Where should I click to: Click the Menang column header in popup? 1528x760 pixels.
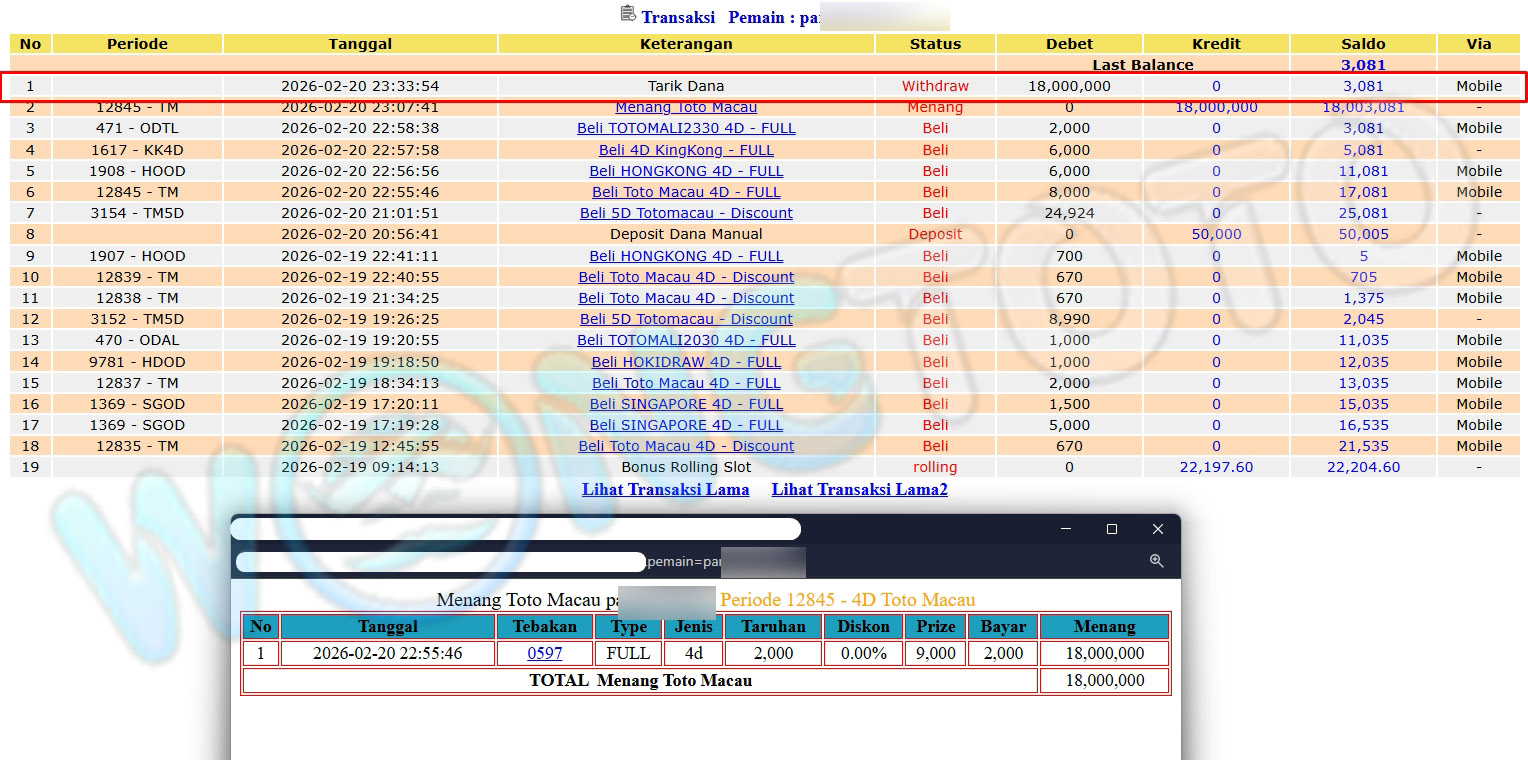[1104, 627]
